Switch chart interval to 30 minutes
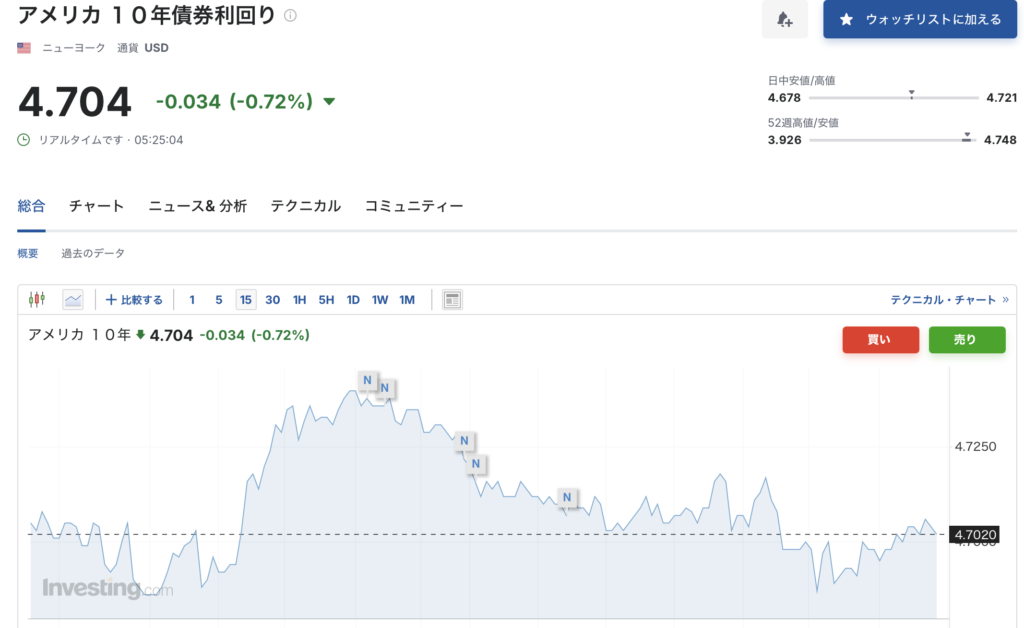The image size is (1024, 628). click(x=272, y=300)
